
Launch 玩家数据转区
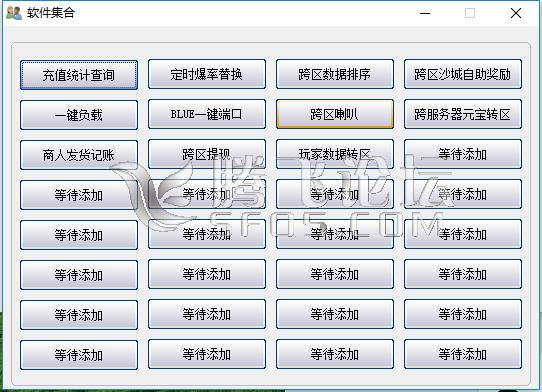point(335,154)
